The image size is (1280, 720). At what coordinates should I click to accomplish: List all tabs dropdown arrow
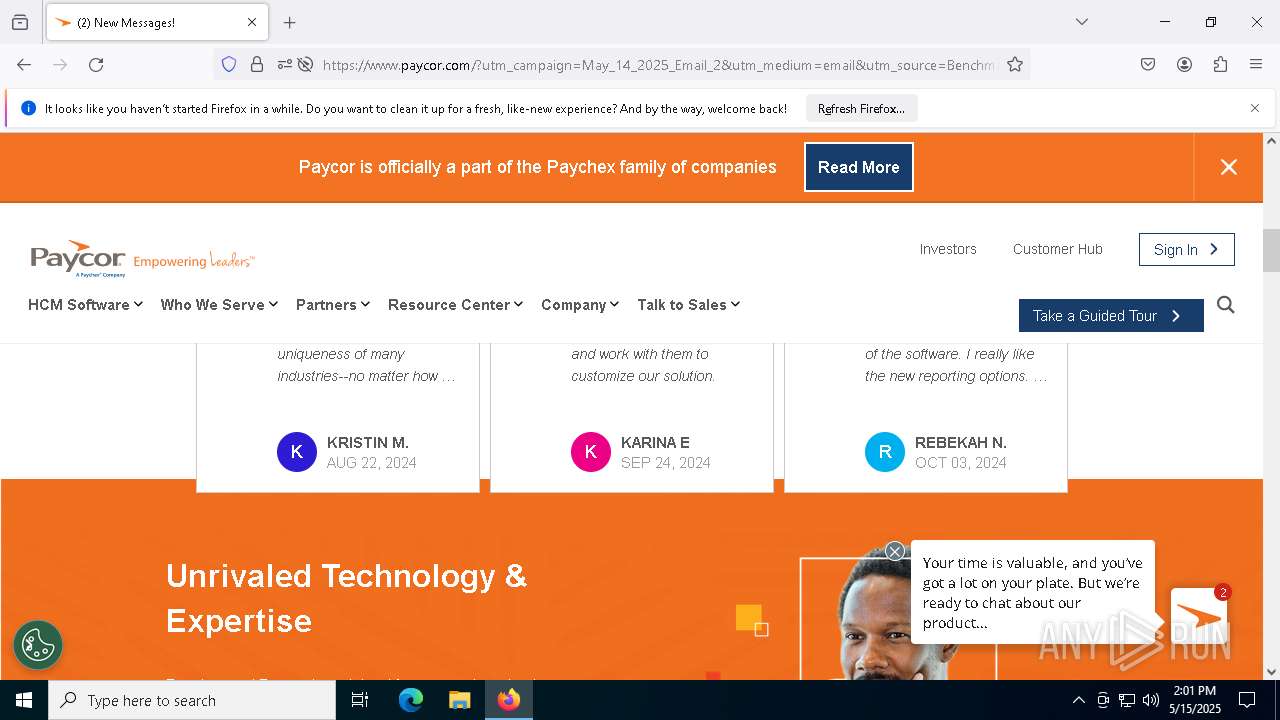(x=1081, y=22)
